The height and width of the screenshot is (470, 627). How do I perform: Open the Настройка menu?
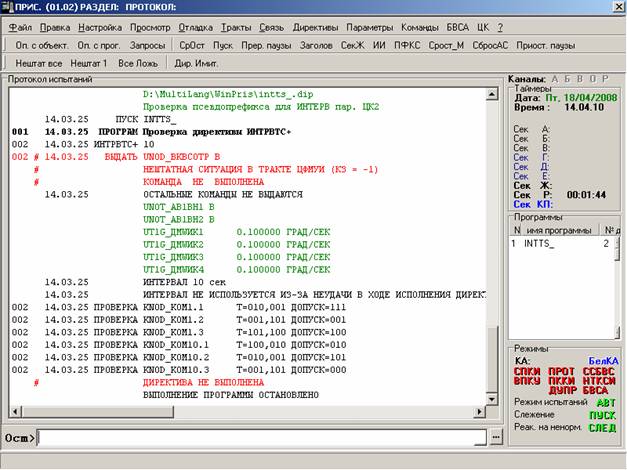click(100, 28)
